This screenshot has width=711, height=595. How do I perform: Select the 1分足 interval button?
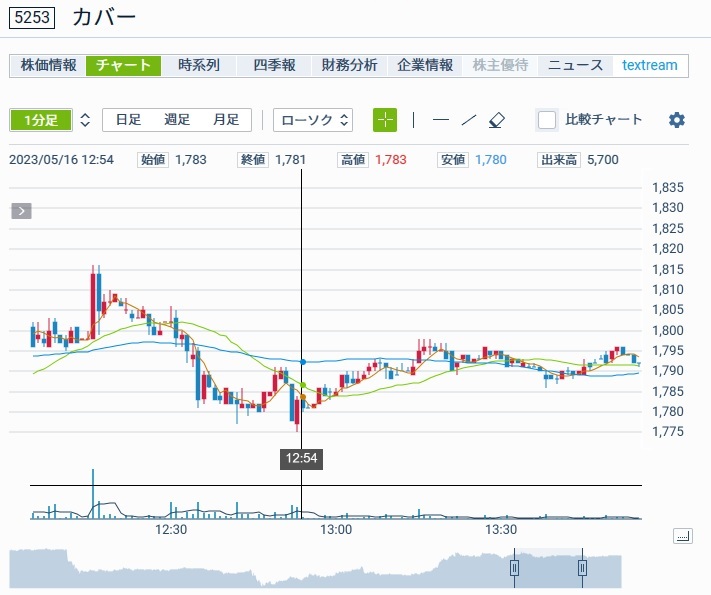click(x=40, y=120)
